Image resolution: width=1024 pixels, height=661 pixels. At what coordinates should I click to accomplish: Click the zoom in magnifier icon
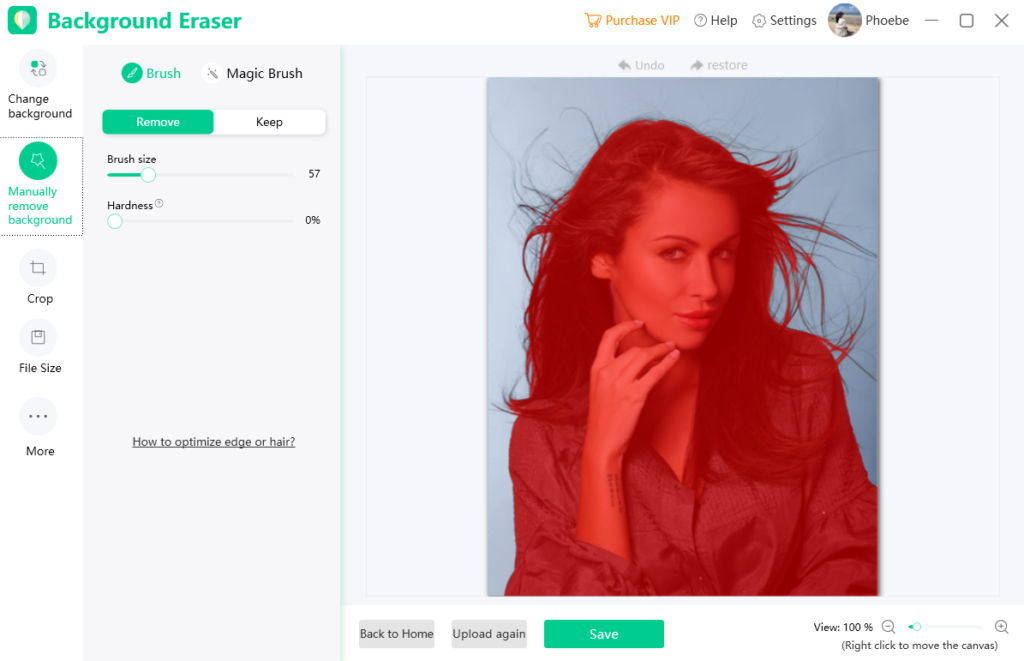[1002, 627]
